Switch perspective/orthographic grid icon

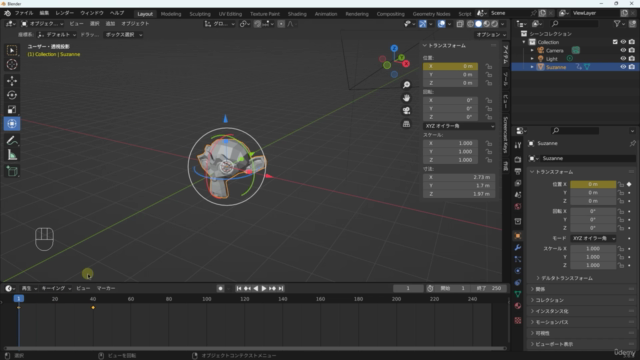click(406, 124)
